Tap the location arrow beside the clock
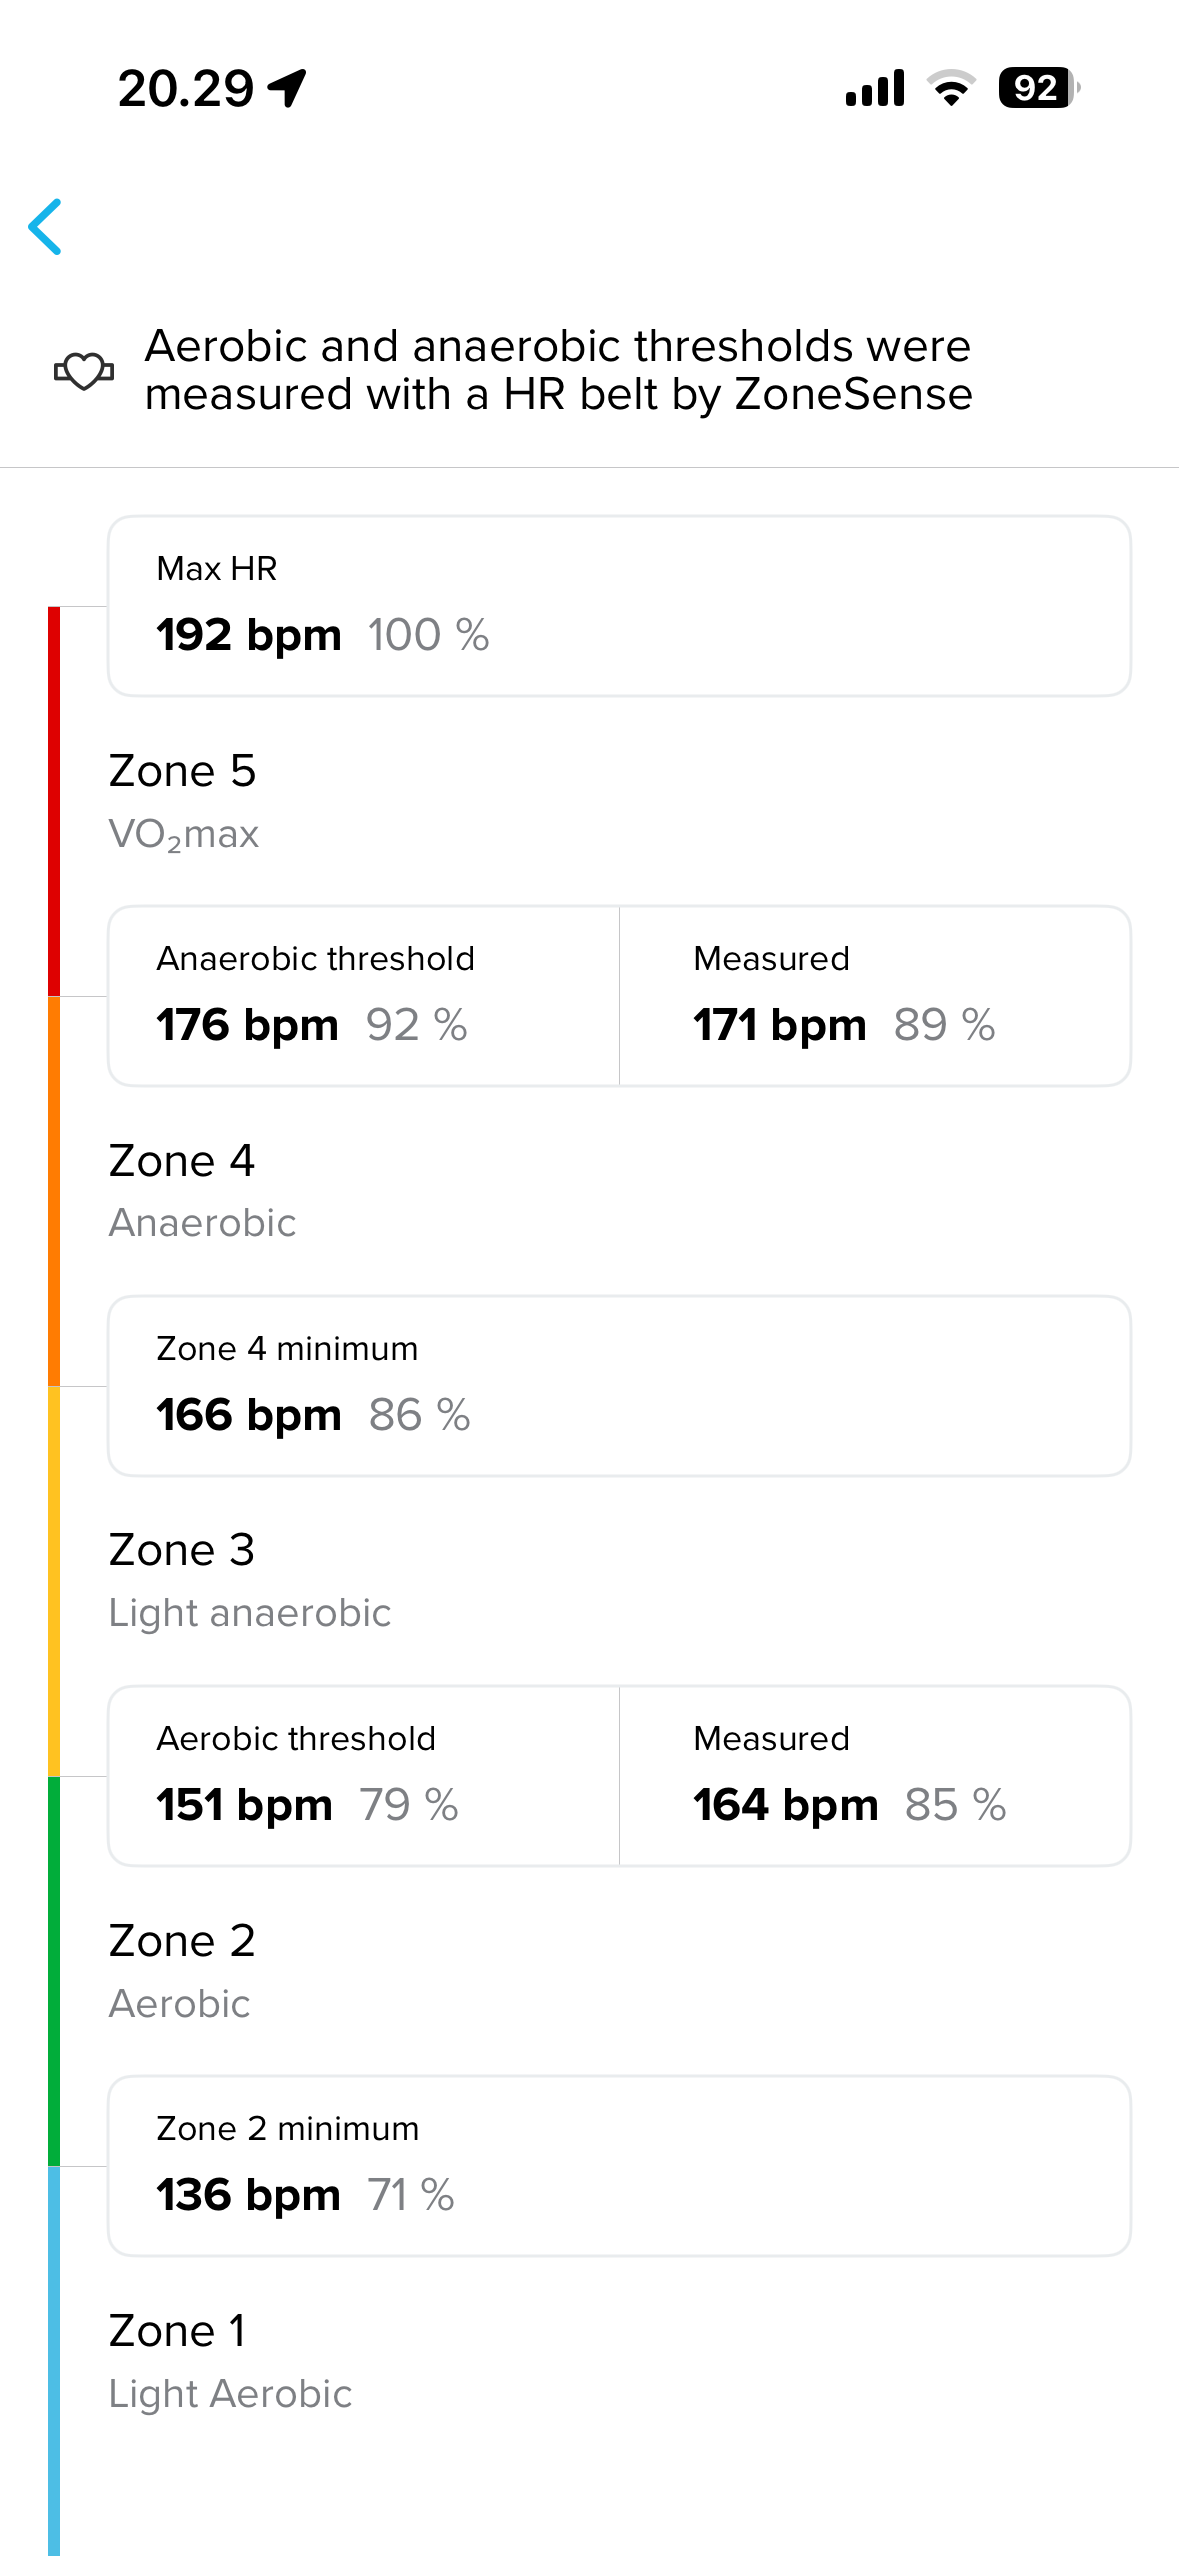Viewport: 1179px width, 2556px height. point(288,88)
